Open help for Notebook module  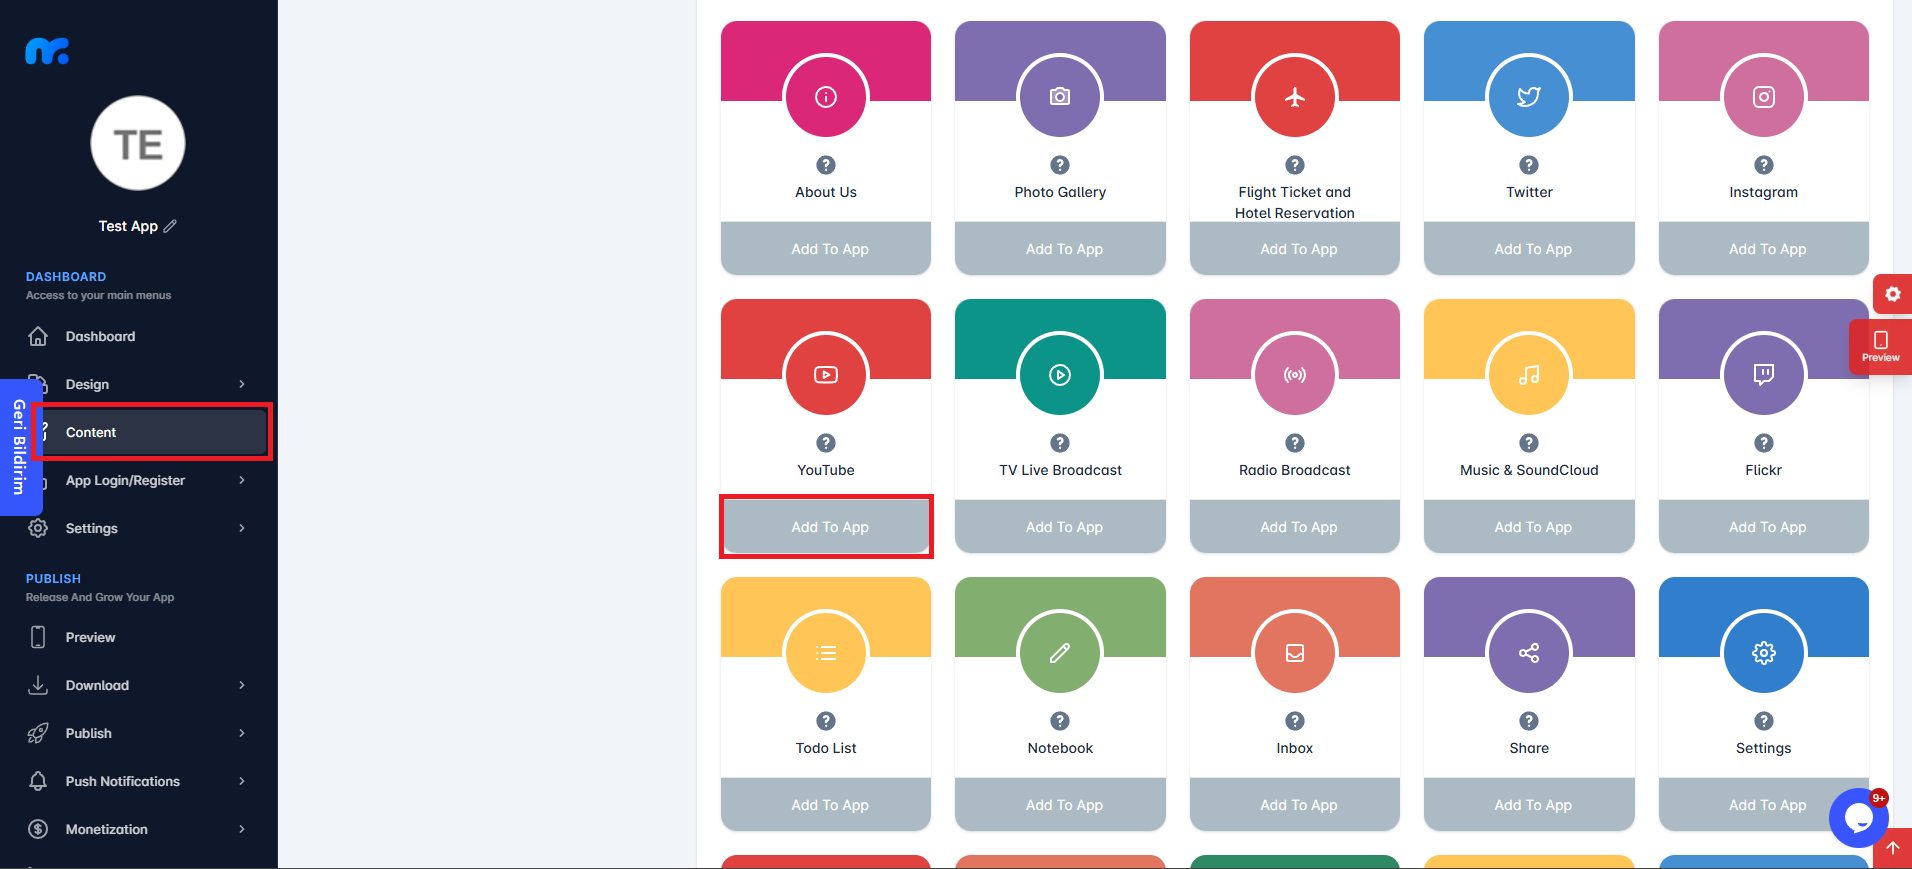(1060, 721)
